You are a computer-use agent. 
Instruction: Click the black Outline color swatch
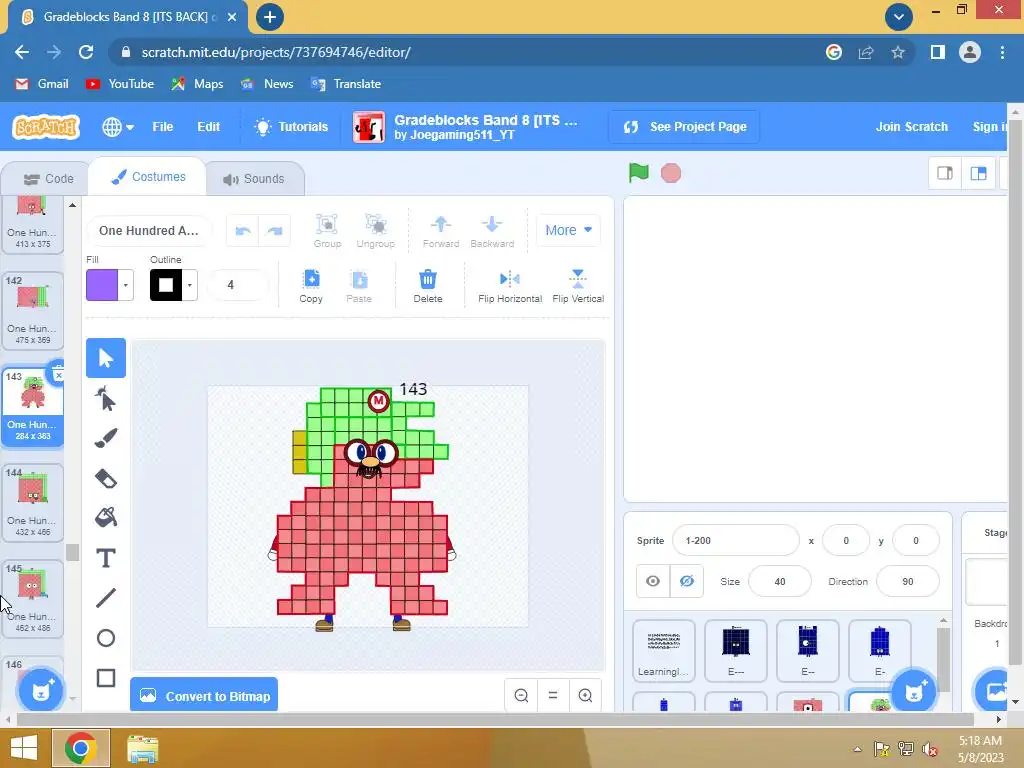(167, 285)
